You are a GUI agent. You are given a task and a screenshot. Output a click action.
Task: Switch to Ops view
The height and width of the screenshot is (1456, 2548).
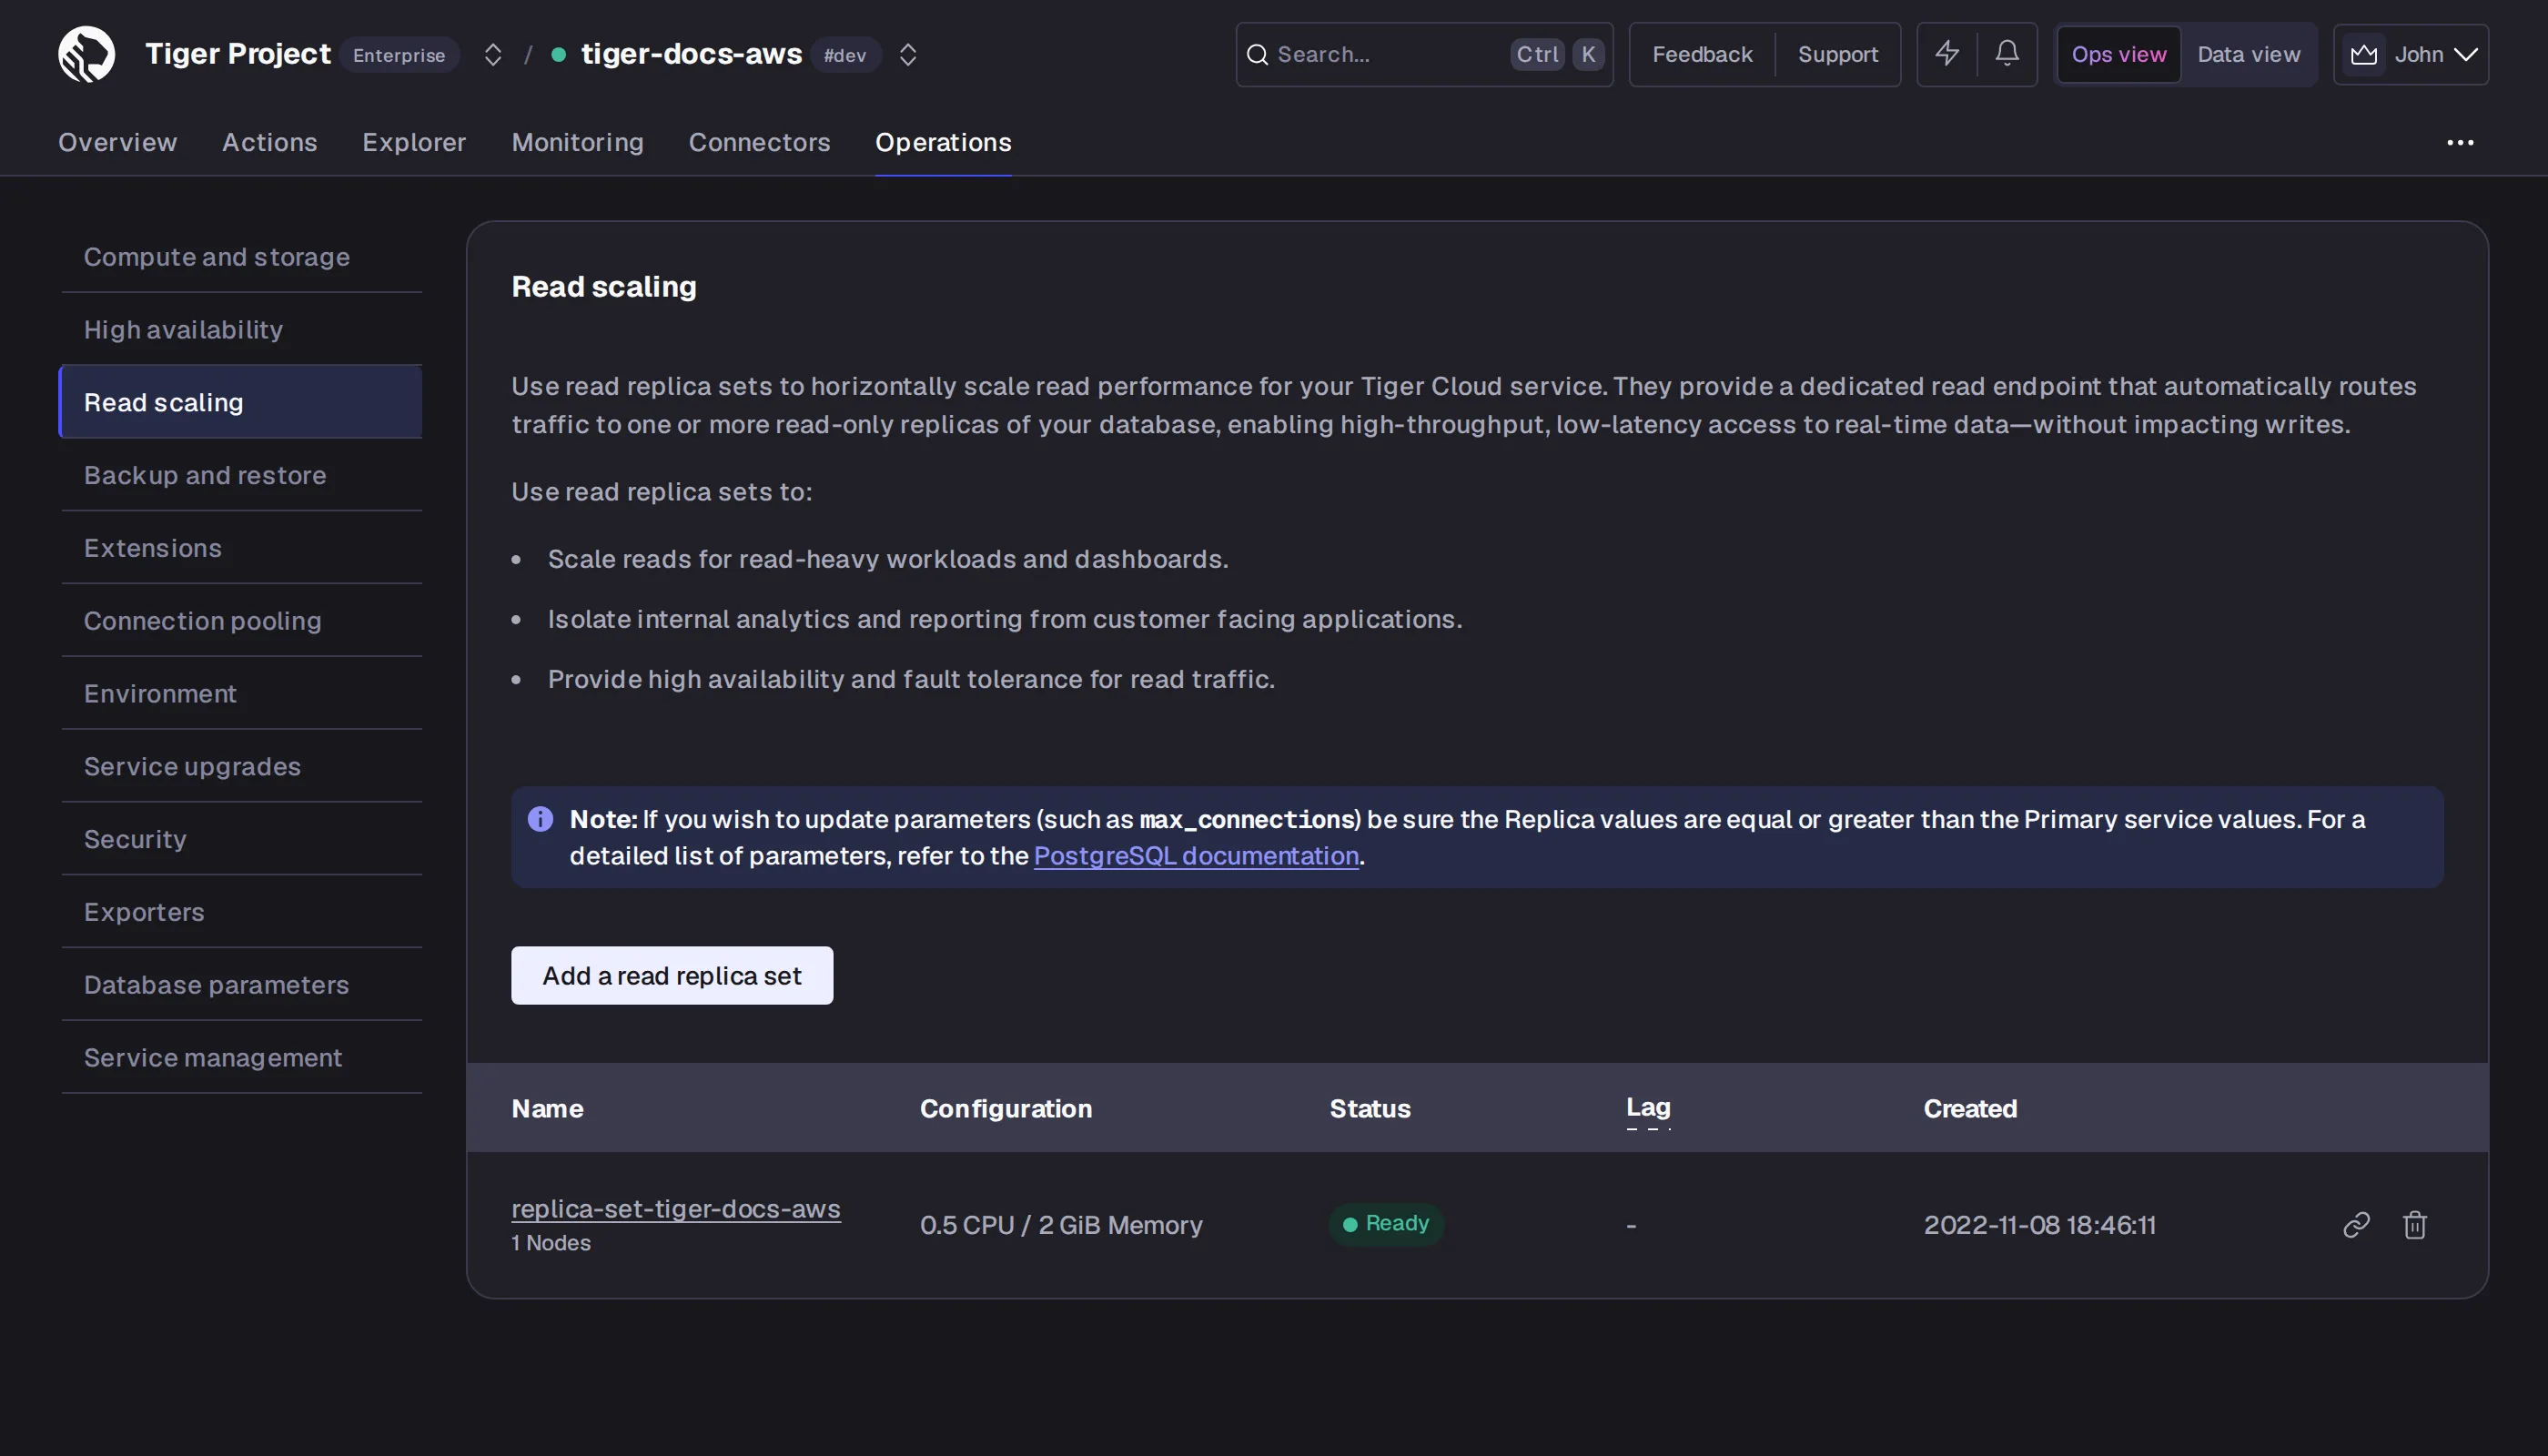pyautogui.click(x=2118, y=54)
